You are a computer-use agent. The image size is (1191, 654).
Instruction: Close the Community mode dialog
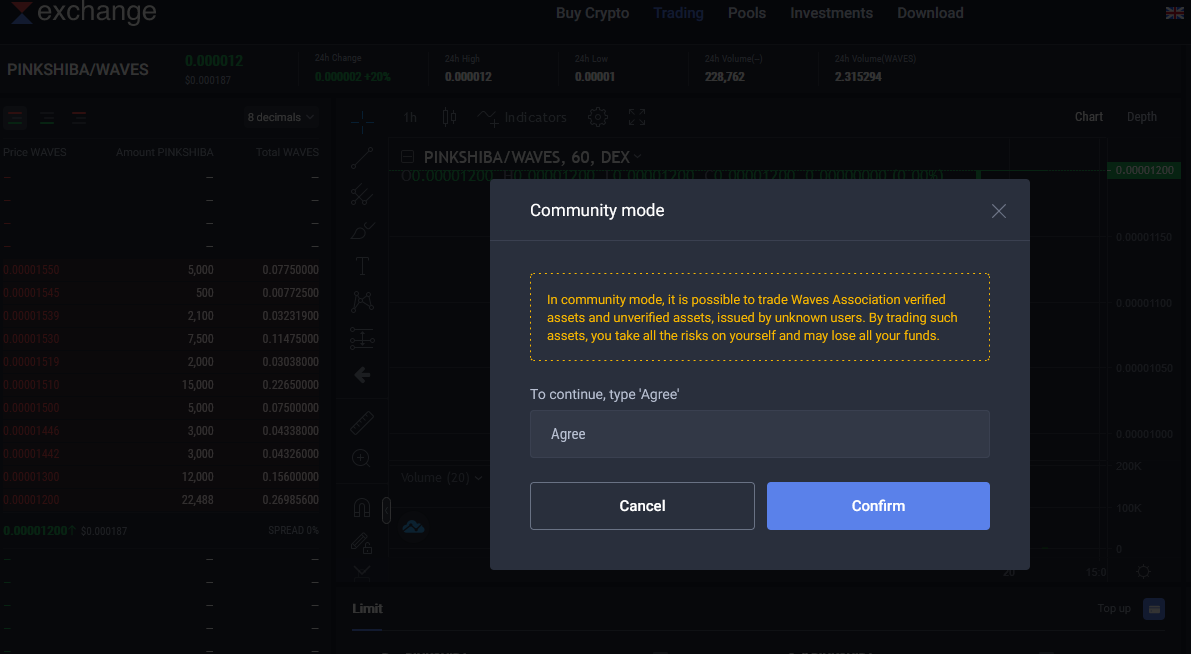click(x=998, y=211)
